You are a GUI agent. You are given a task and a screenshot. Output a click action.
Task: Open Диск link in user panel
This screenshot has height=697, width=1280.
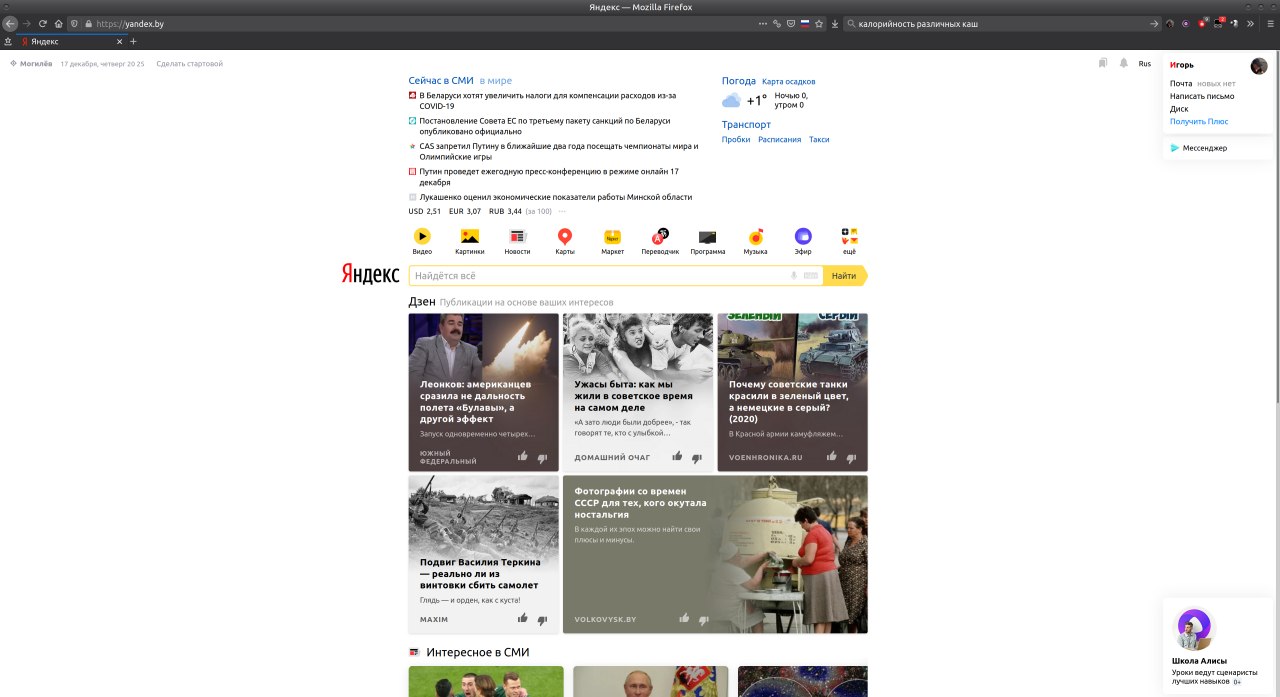pyautogui.click(x=1179, y=108)
